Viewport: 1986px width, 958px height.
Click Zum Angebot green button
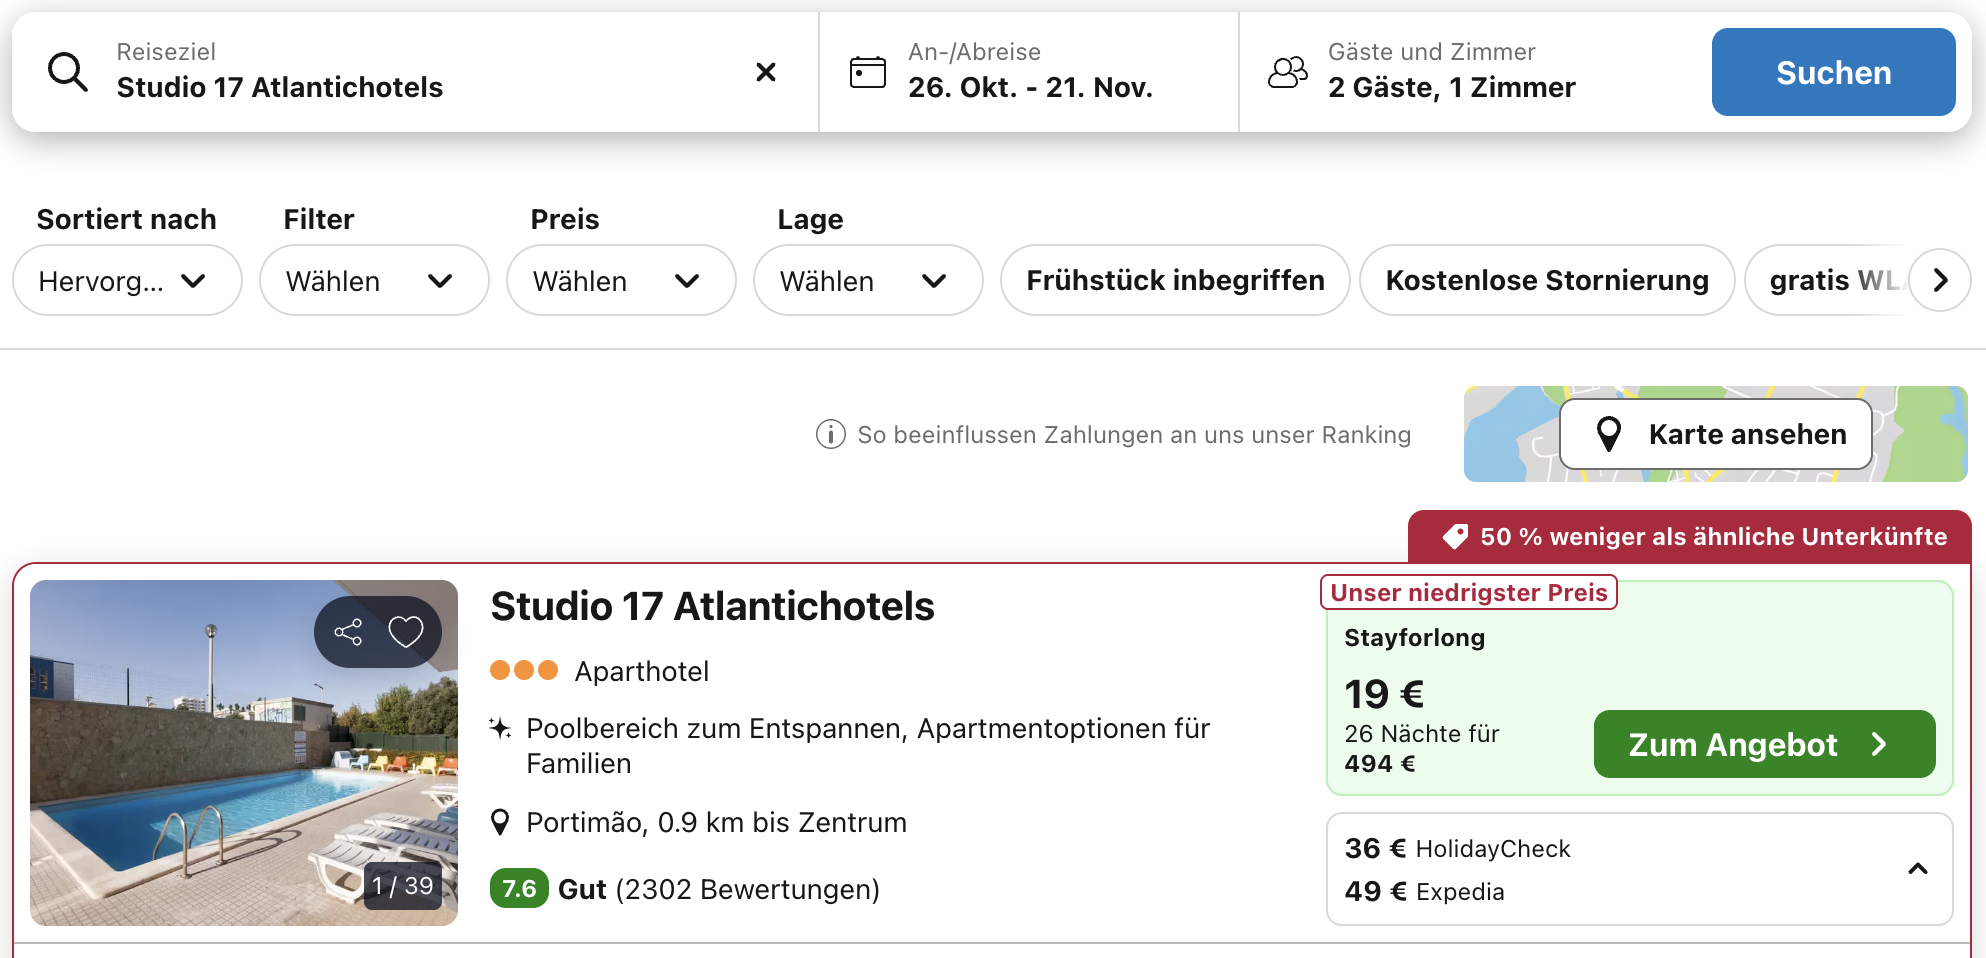coord(1764,744)
